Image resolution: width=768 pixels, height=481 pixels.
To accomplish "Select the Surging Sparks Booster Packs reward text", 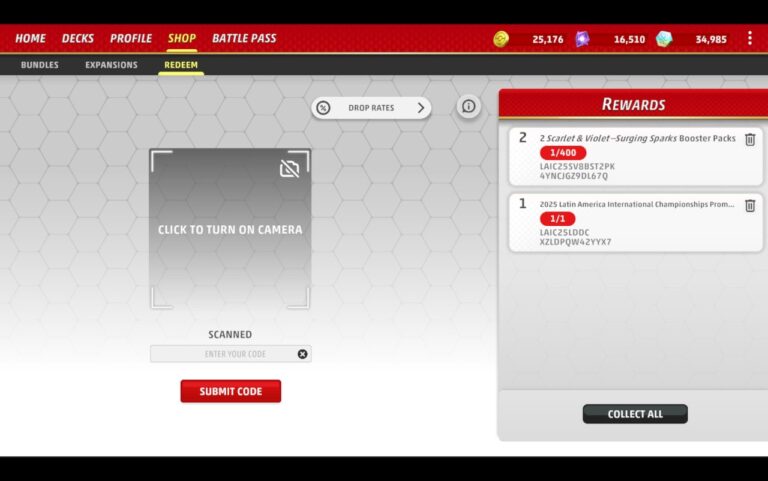I will pos(638,138).
